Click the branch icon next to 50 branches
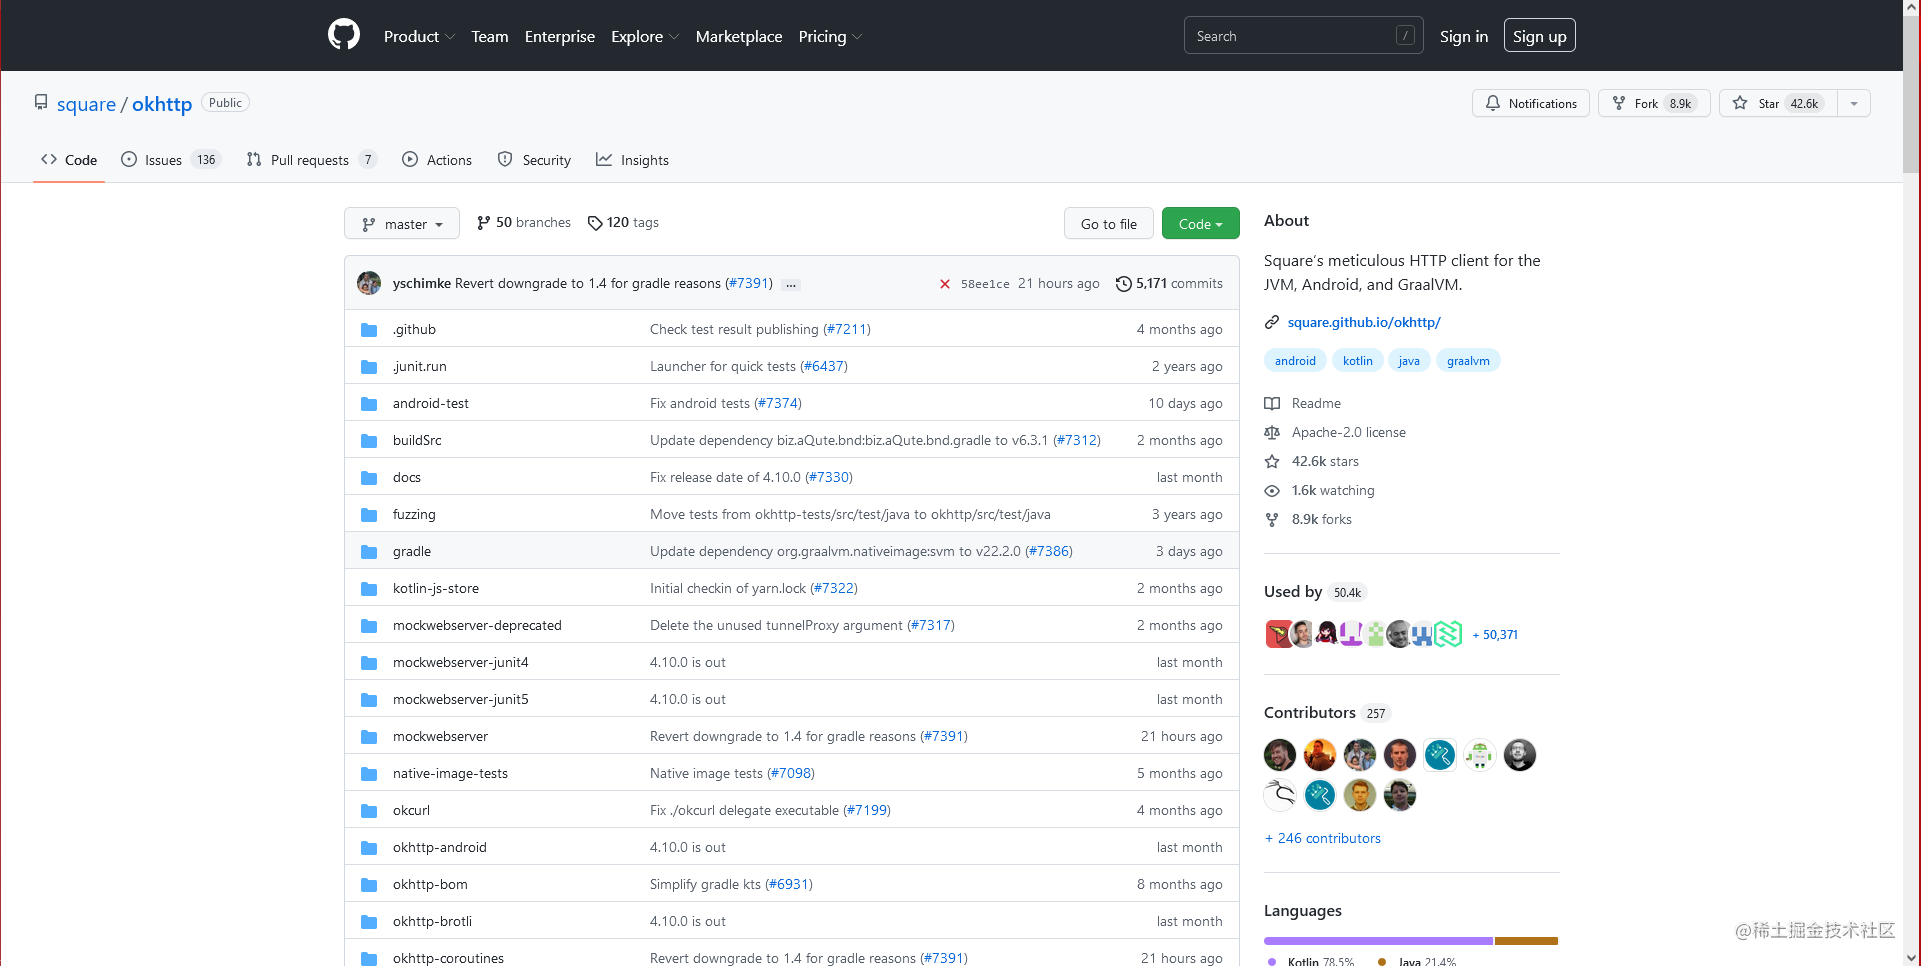Screen dimensions: 1921x966 tap(484, 223)
